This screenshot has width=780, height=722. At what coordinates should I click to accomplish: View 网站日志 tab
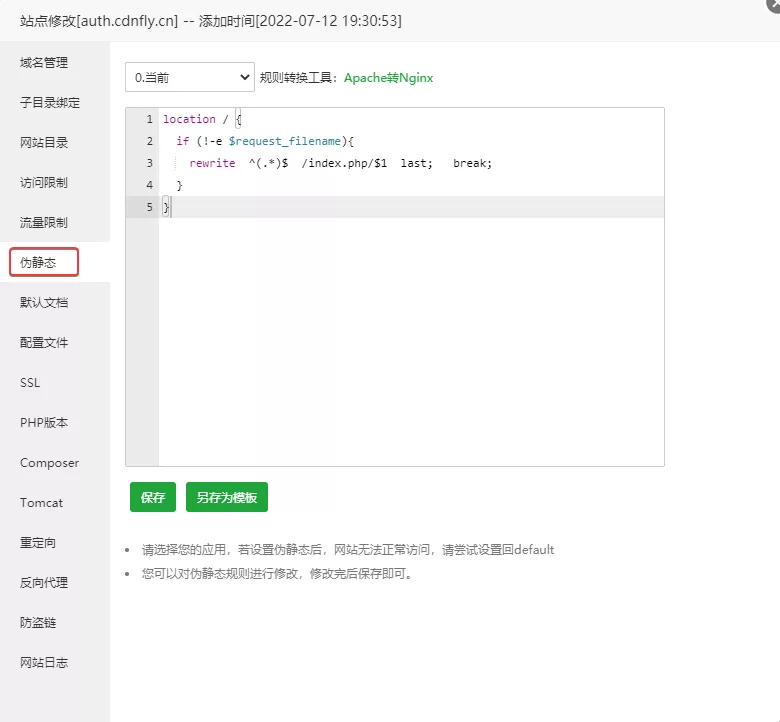[44, 662]
